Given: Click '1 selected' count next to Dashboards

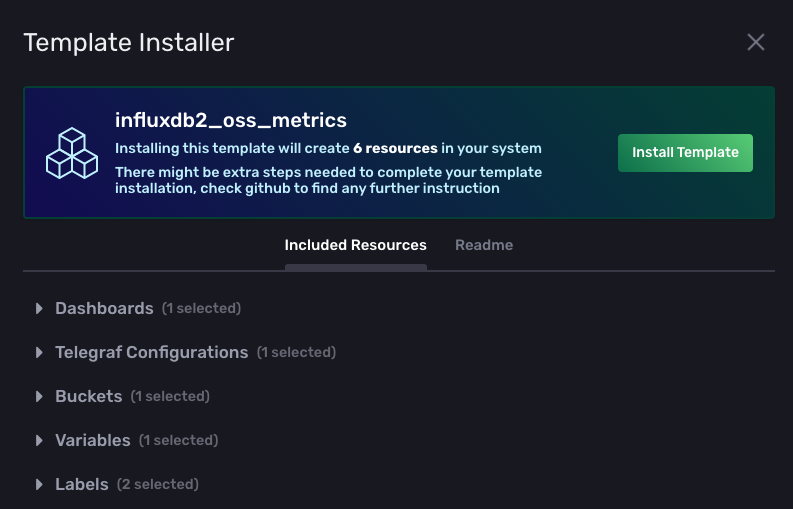Looking at the screenshot, I should [201, 309].
